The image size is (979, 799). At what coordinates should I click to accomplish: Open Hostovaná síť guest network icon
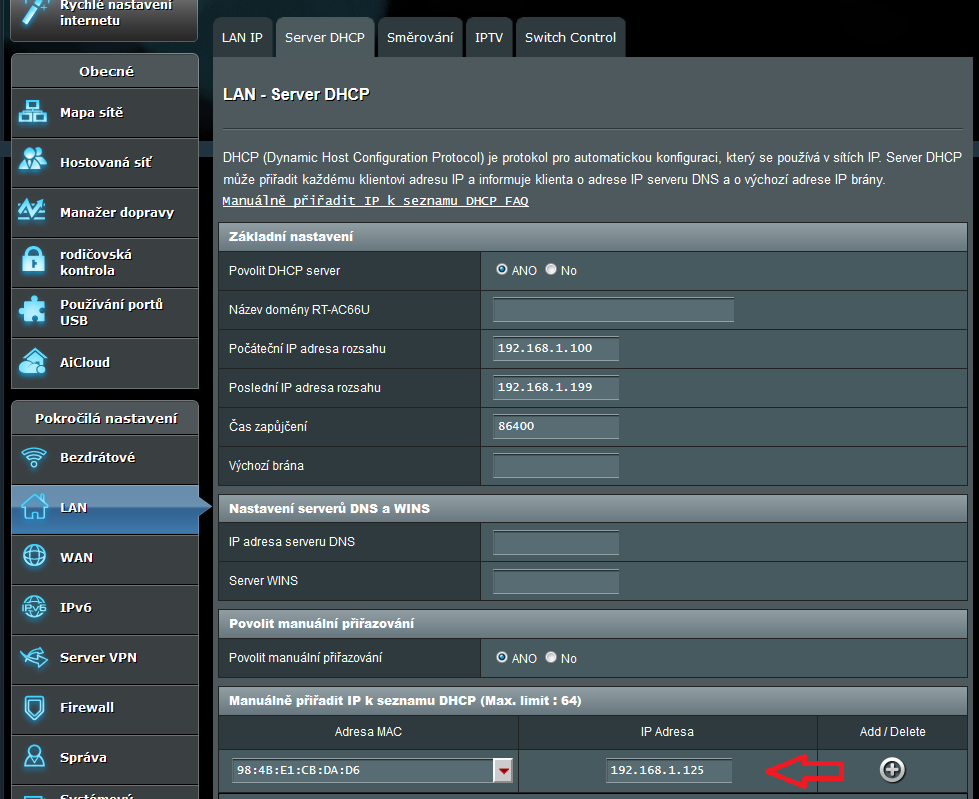click(x=33, y=162)
